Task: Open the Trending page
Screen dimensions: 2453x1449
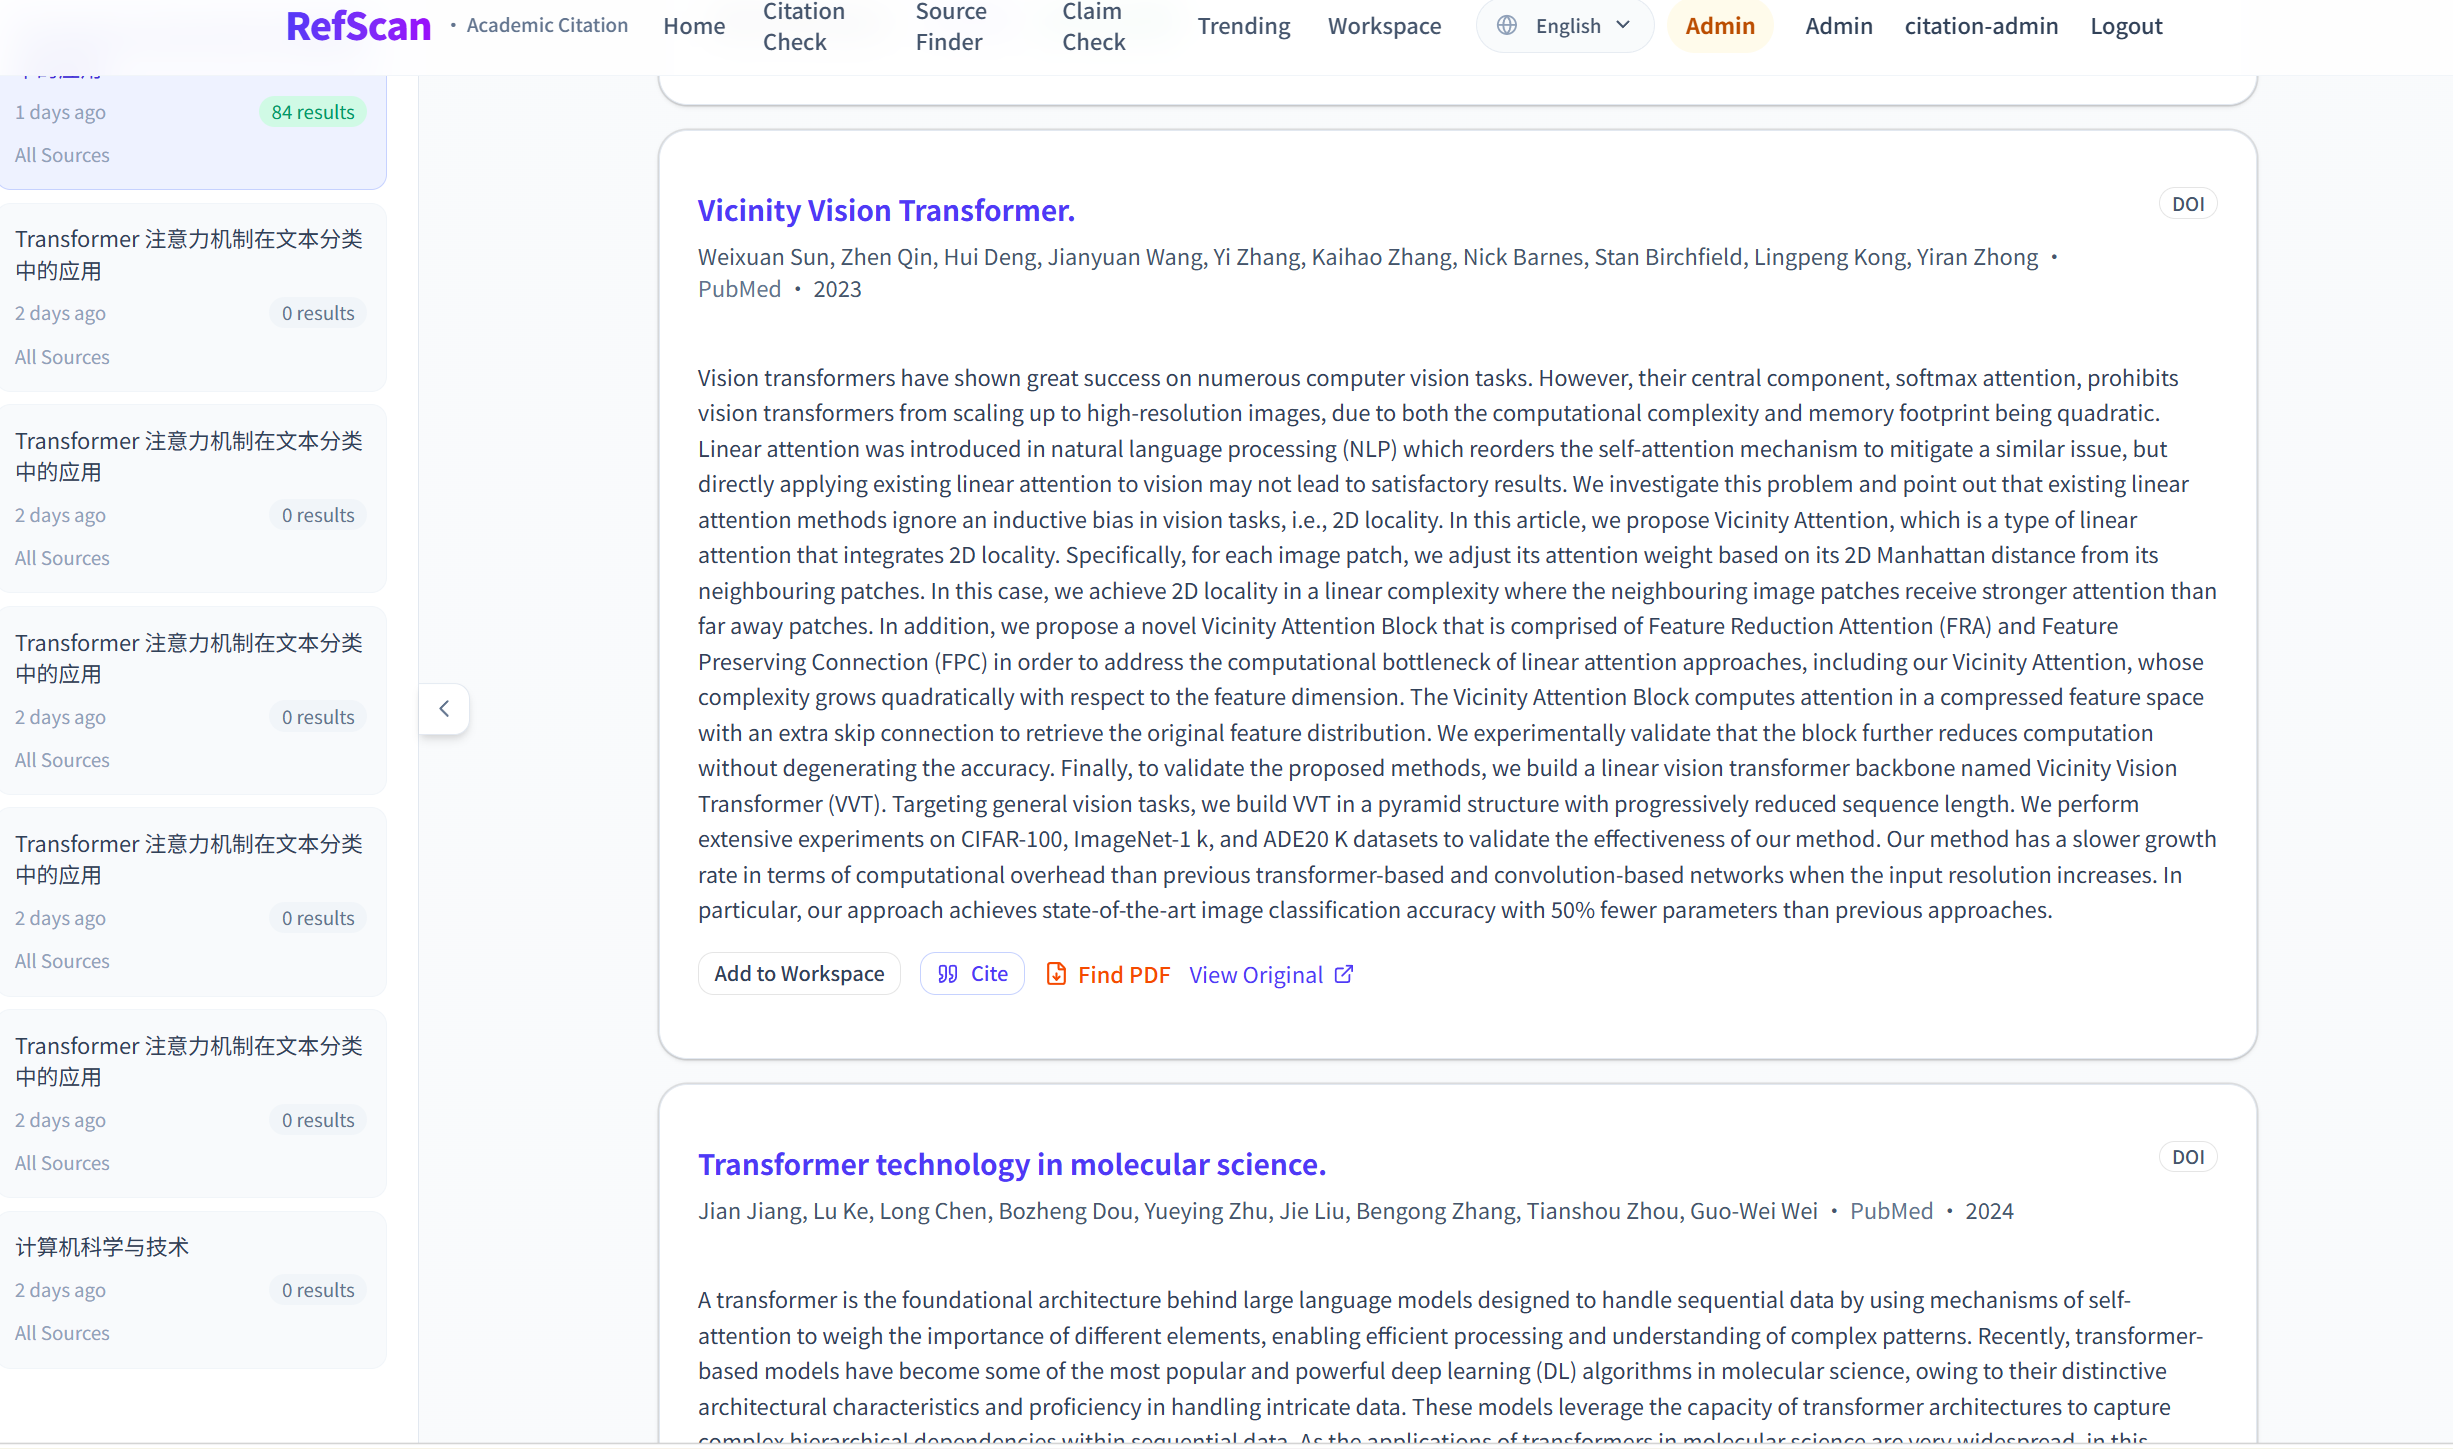Action: (x=1243, y=26)
